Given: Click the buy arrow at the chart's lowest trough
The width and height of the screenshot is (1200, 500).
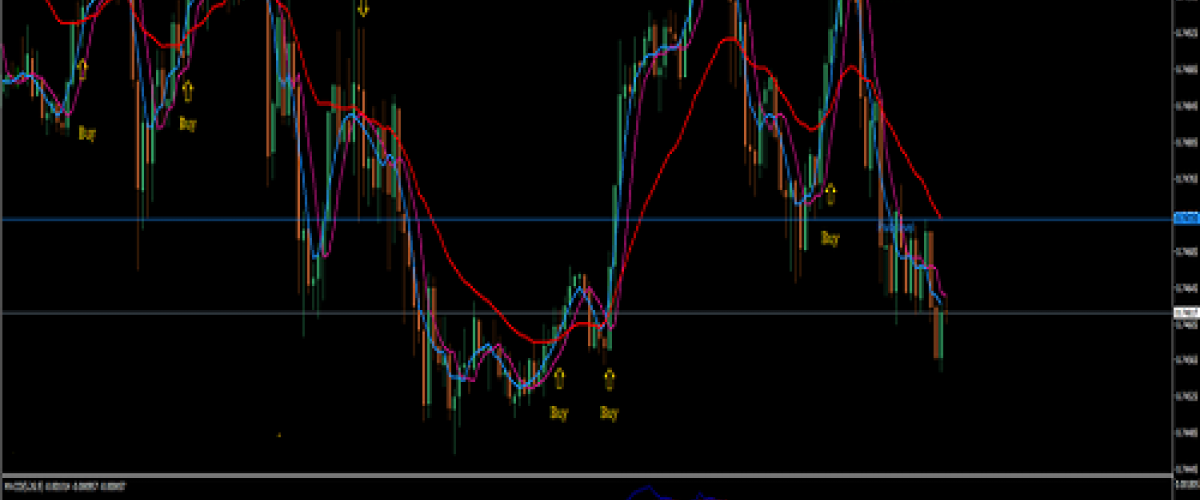Looking at the screenshot, I should [559, 378].
